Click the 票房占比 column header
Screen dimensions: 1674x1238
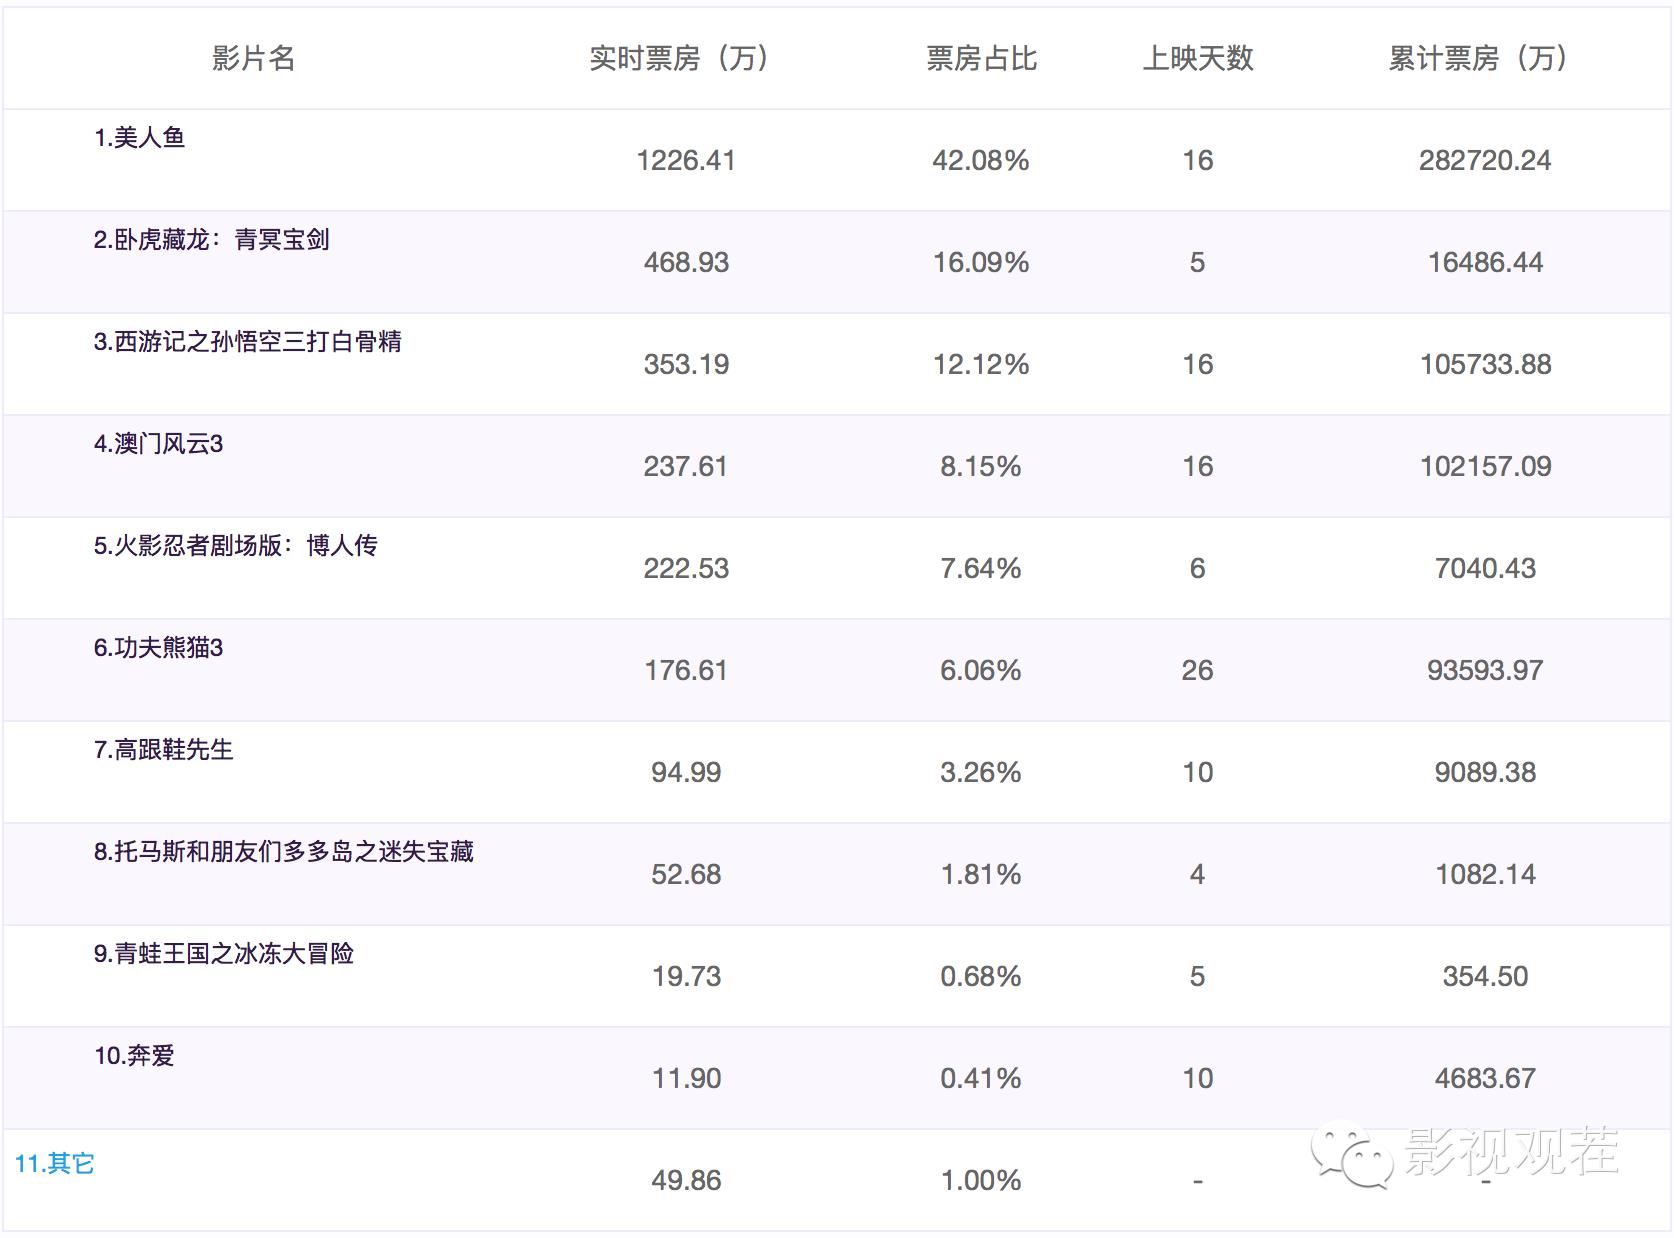[x=981, y=59]
